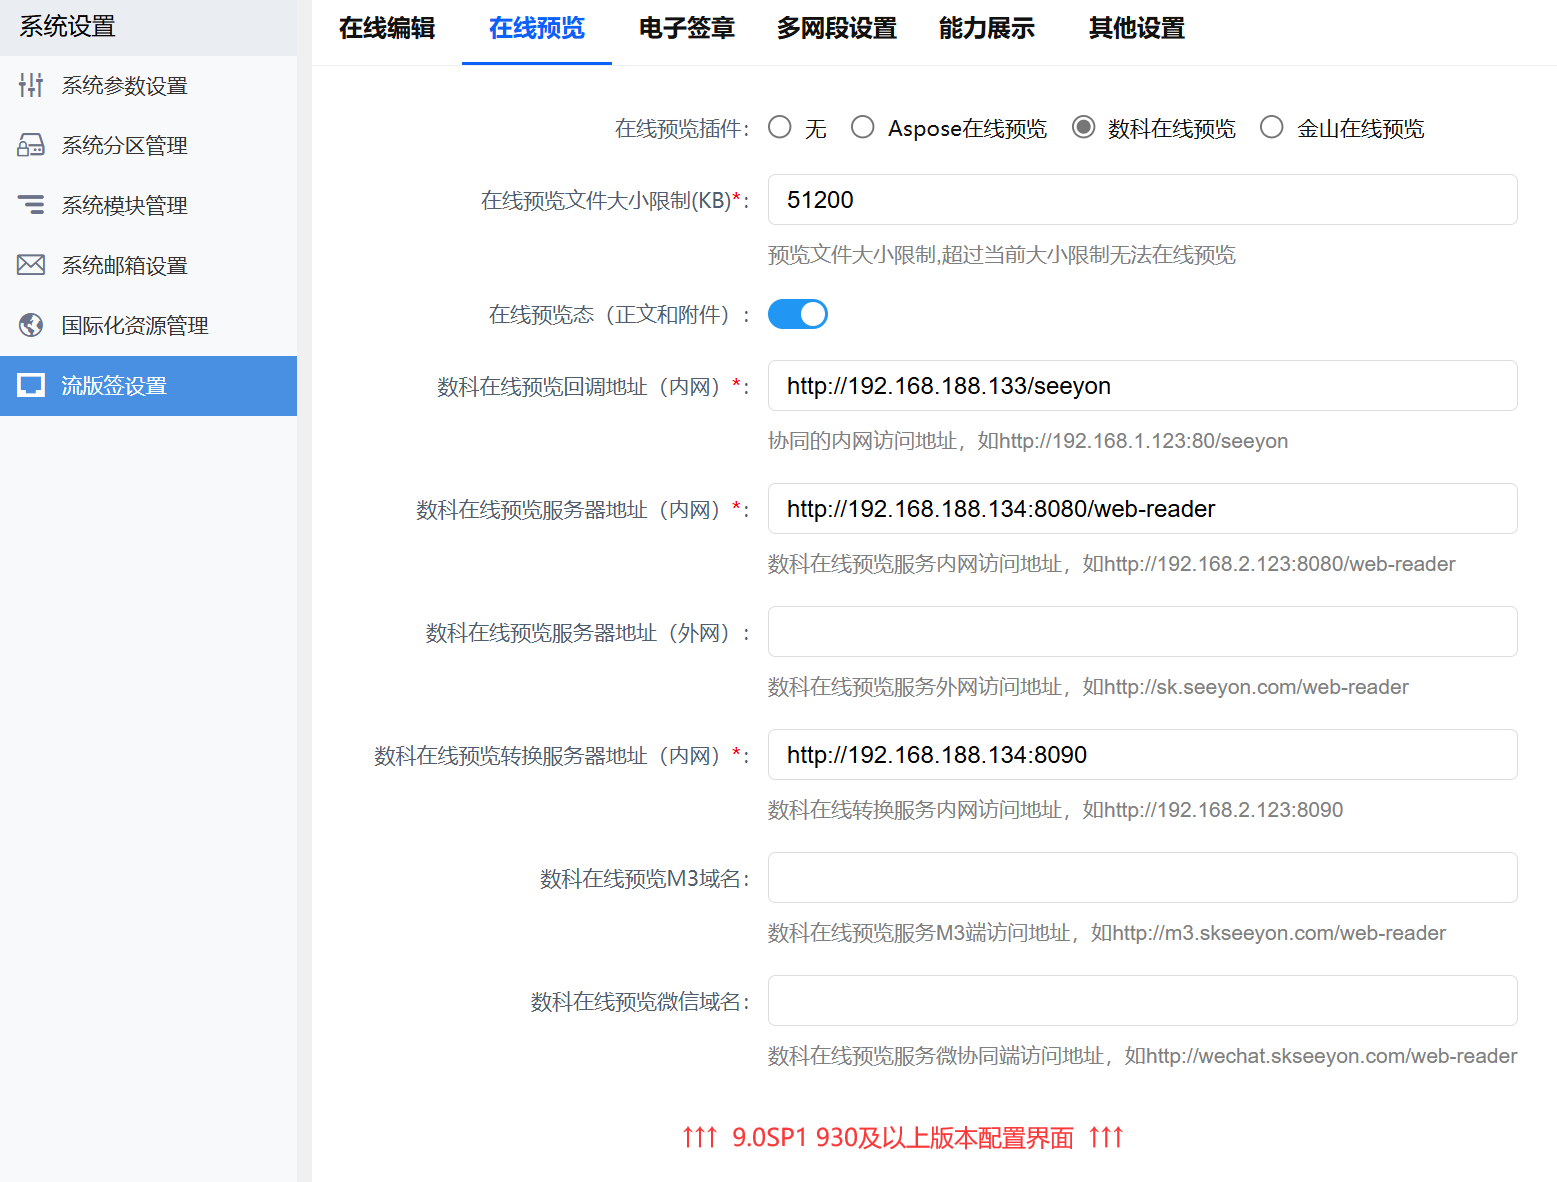Click the empty 数科在线预览M3域名 field

[x=1142, y=878]
